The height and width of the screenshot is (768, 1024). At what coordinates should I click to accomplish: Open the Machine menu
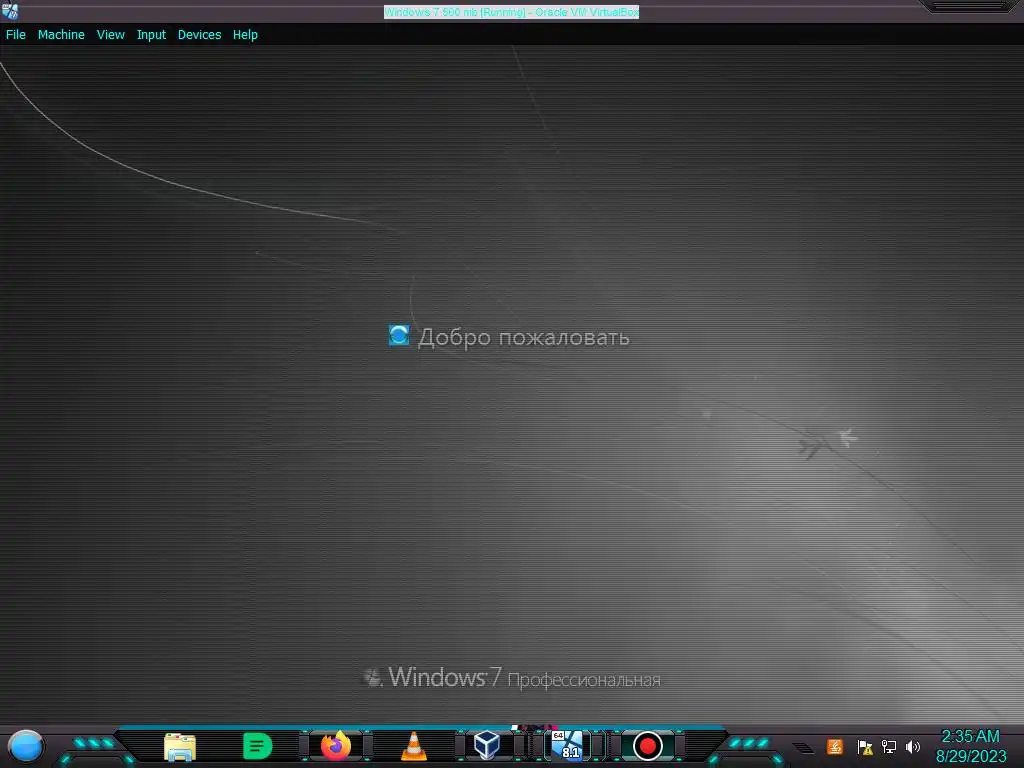coord(61,35)
